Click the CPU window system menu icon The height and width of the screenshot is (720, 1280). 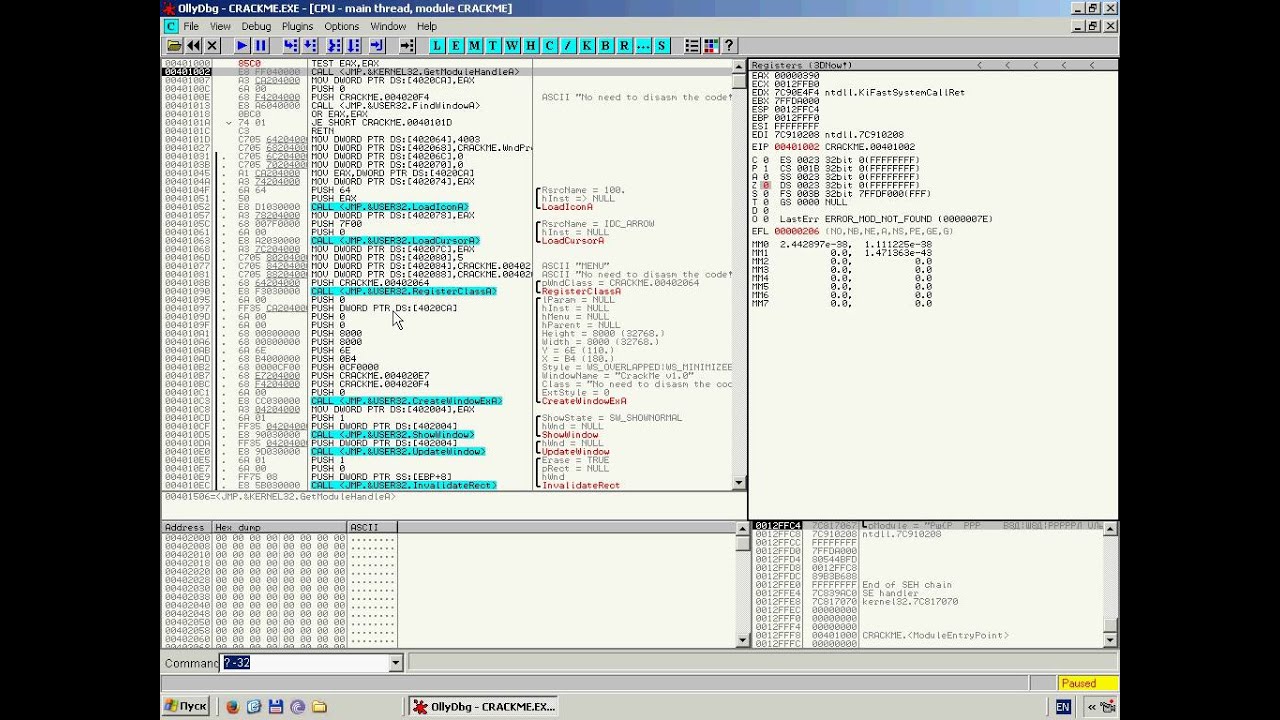(x=171, y=26)
